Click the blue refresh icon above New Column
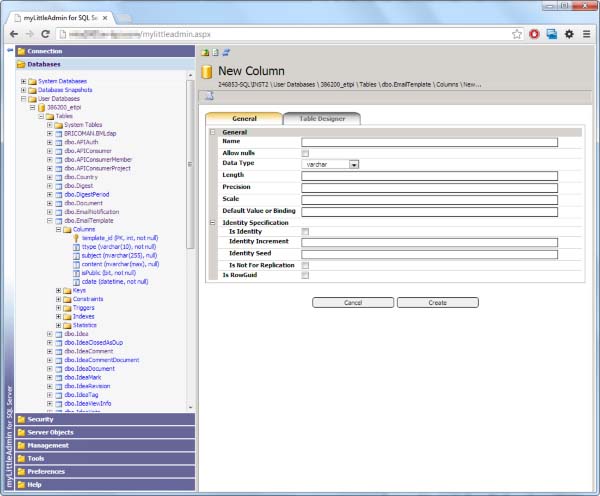 (x=226, y=52)
